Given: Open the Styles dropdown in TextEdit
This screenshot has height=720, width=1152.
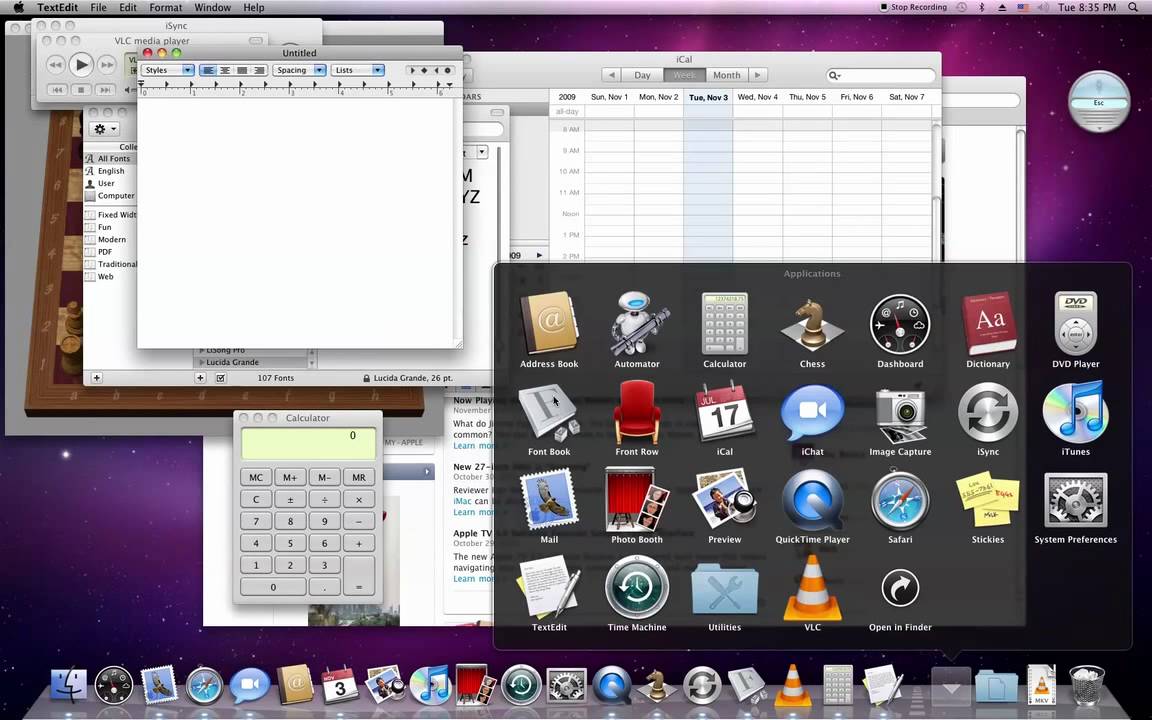Looking at the screenshot, I should click(x=168, y=70).
